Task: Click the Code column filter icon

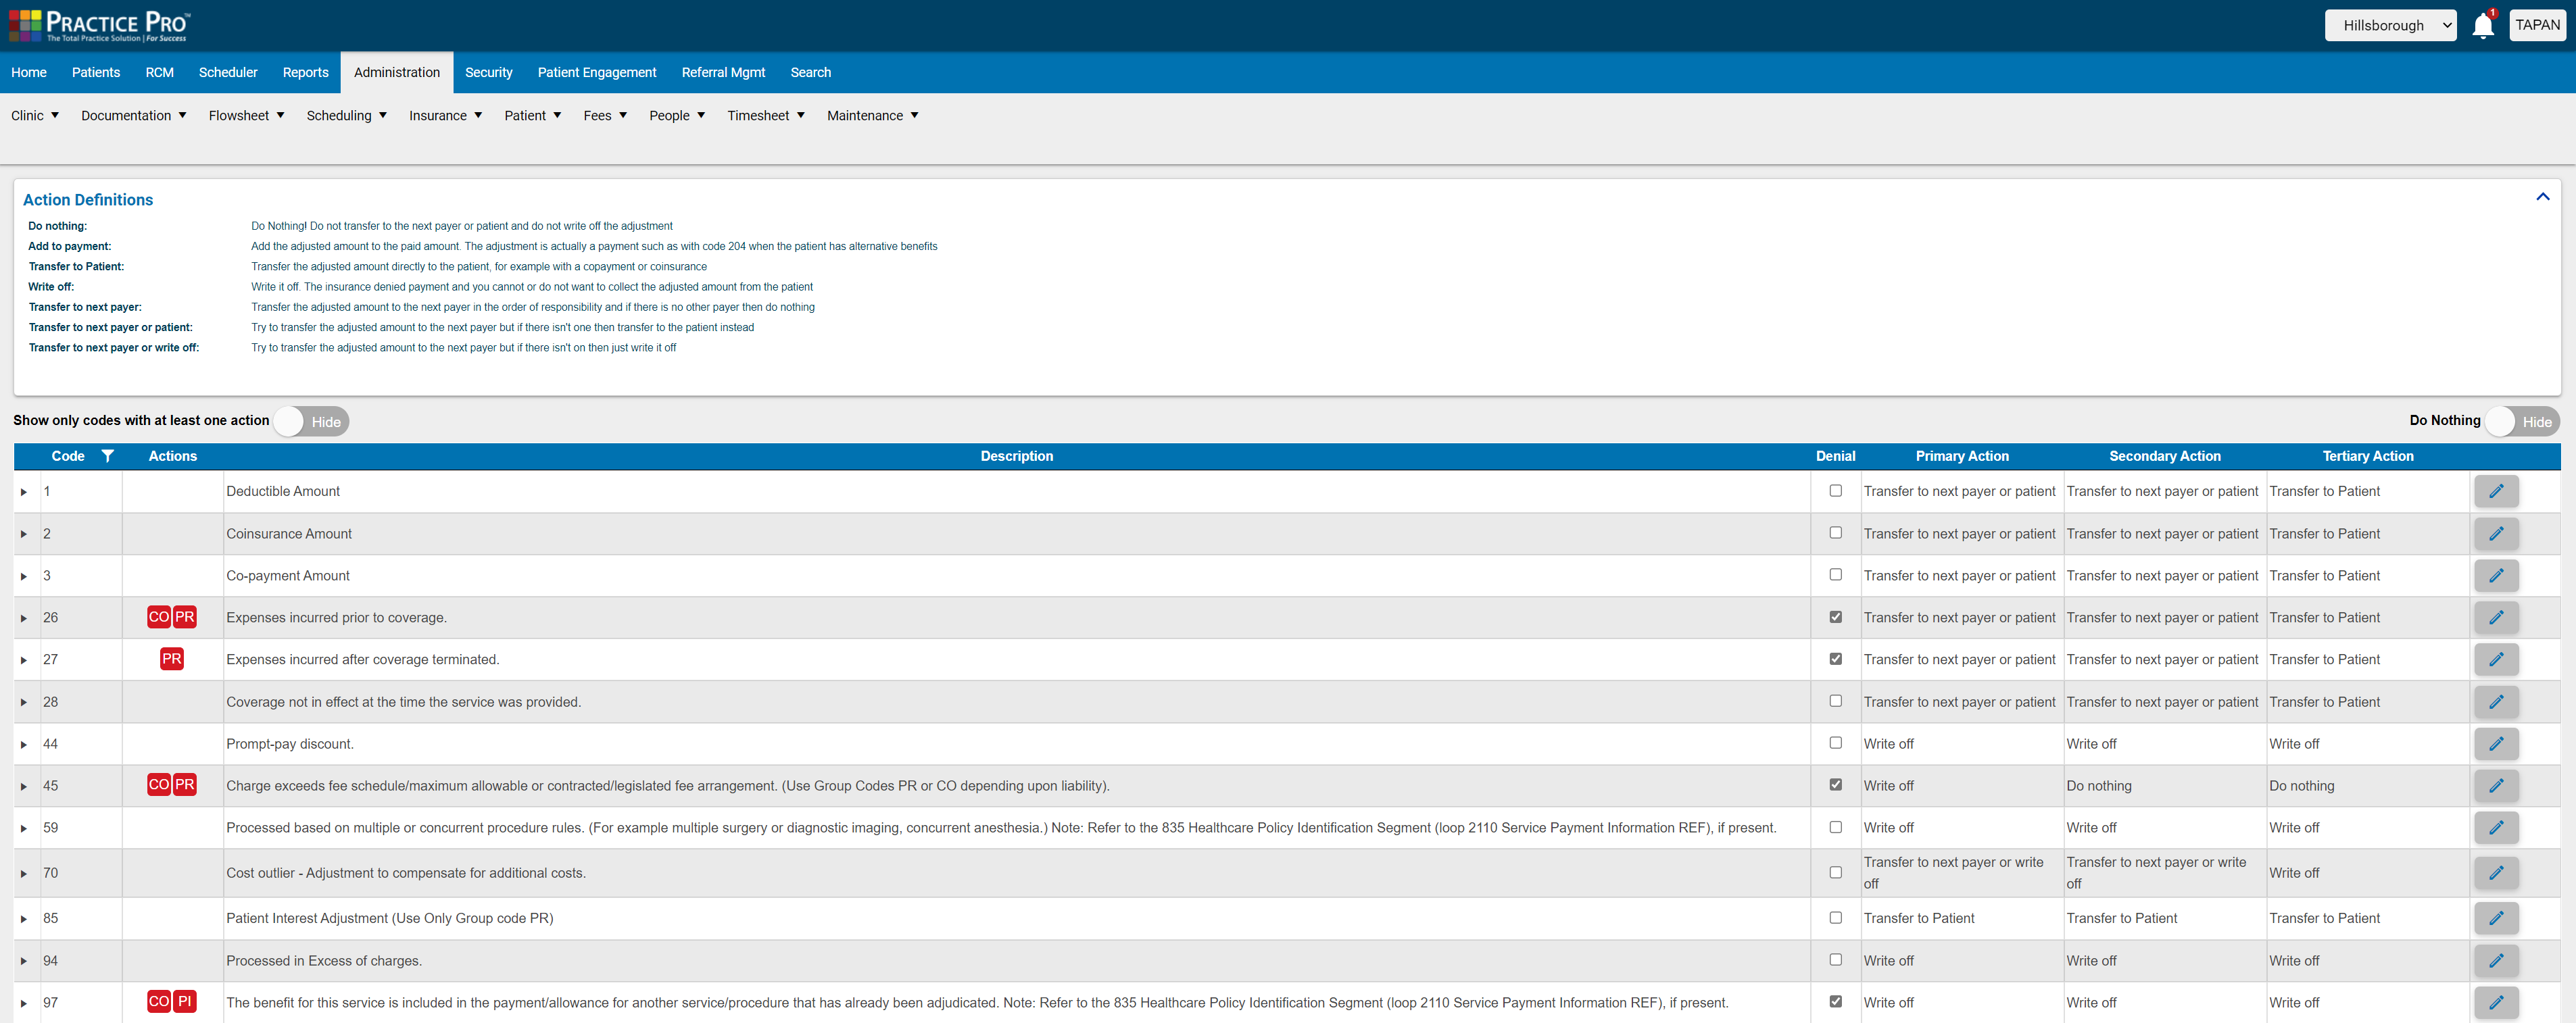Action: pyautogui.click(x=108, y=456)
